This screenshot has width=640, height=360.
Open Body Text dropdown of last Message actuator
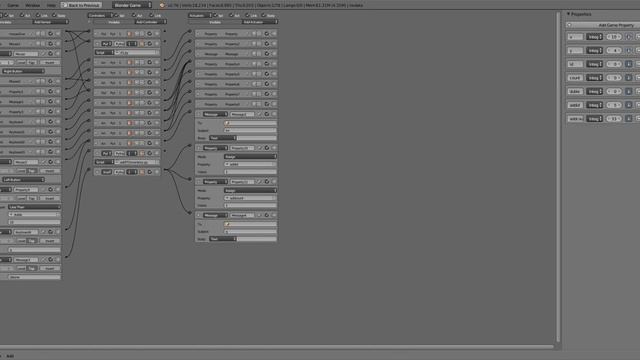(223, 239)
